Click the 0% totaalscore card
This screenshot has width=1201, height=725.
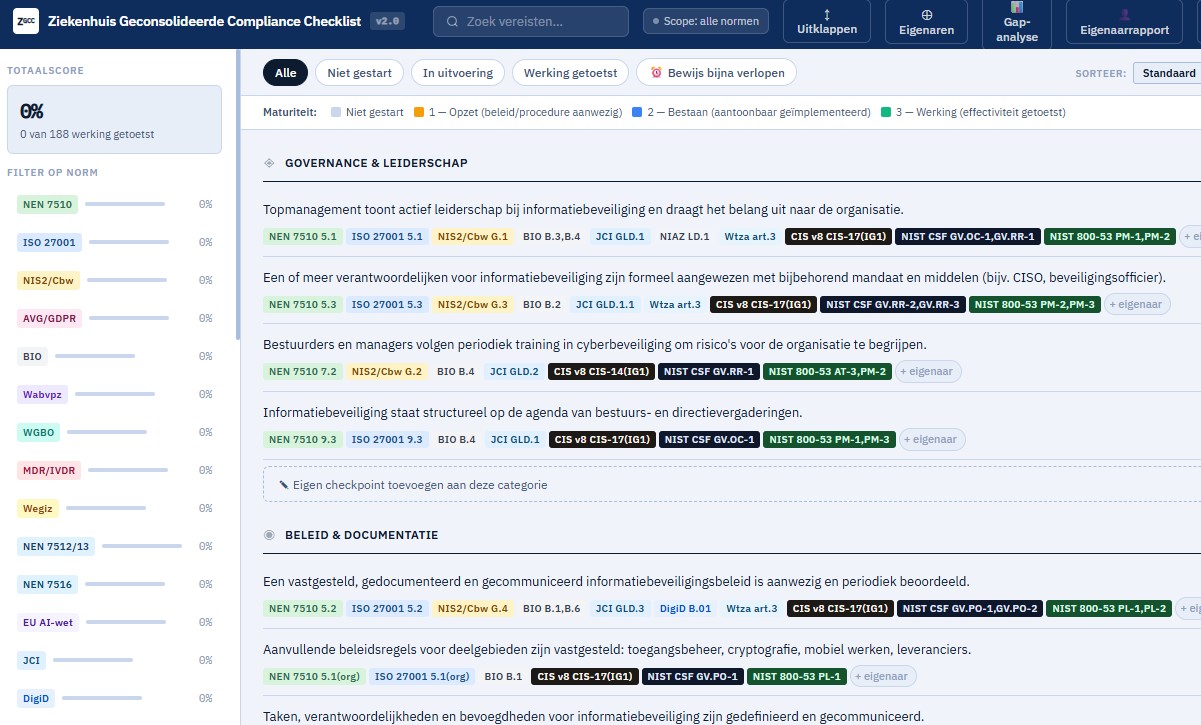click(114, 120)
